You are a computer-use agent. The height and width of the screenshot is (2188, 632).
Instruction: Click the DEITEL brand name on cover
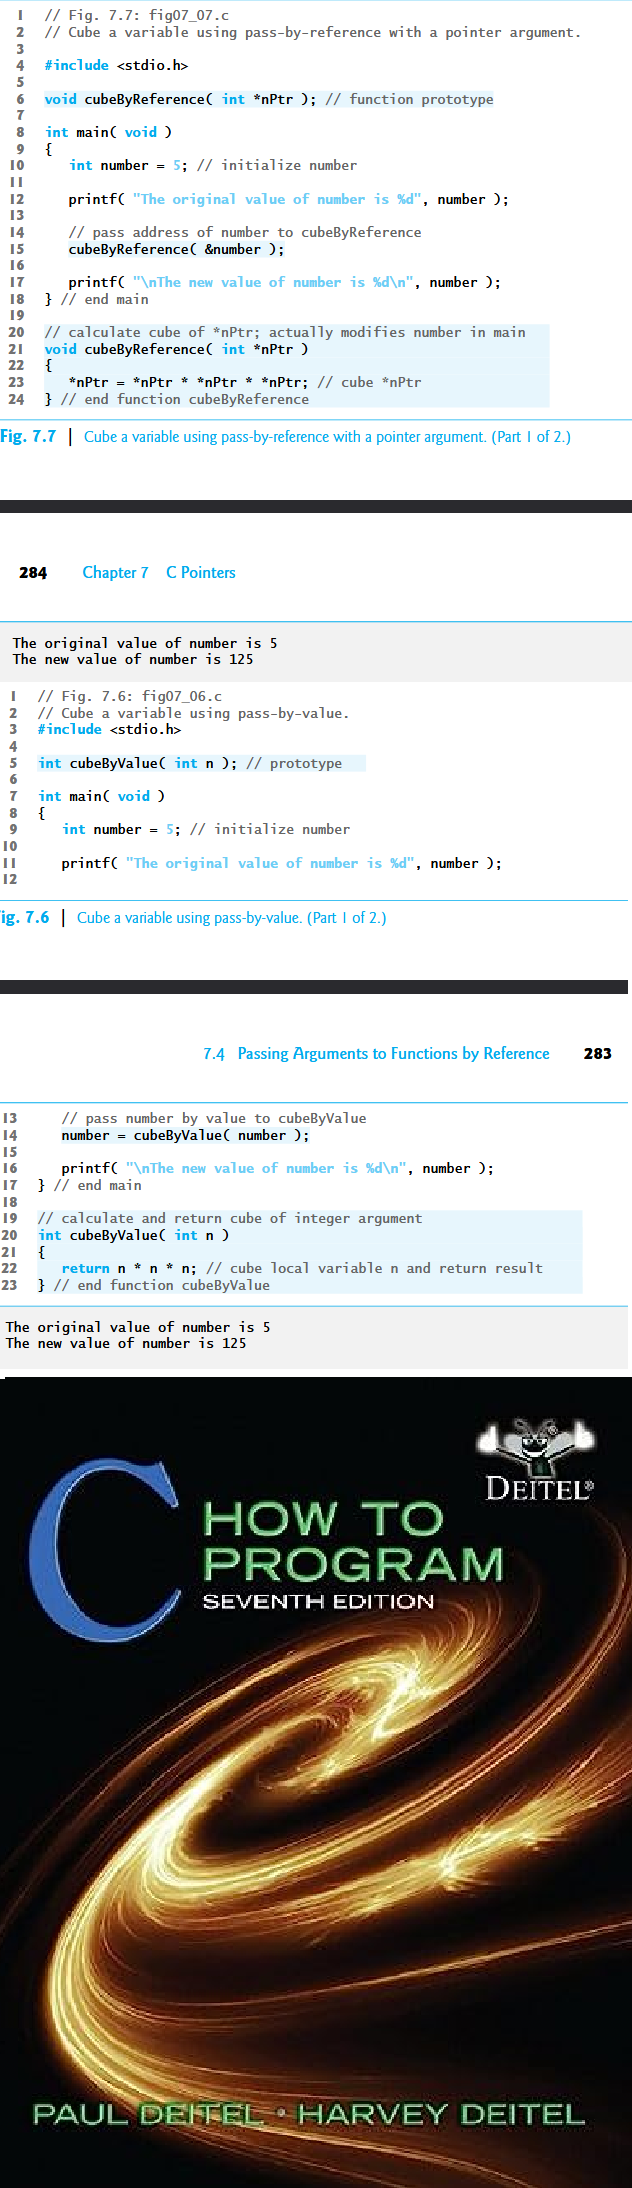(x=538, y=1488)
